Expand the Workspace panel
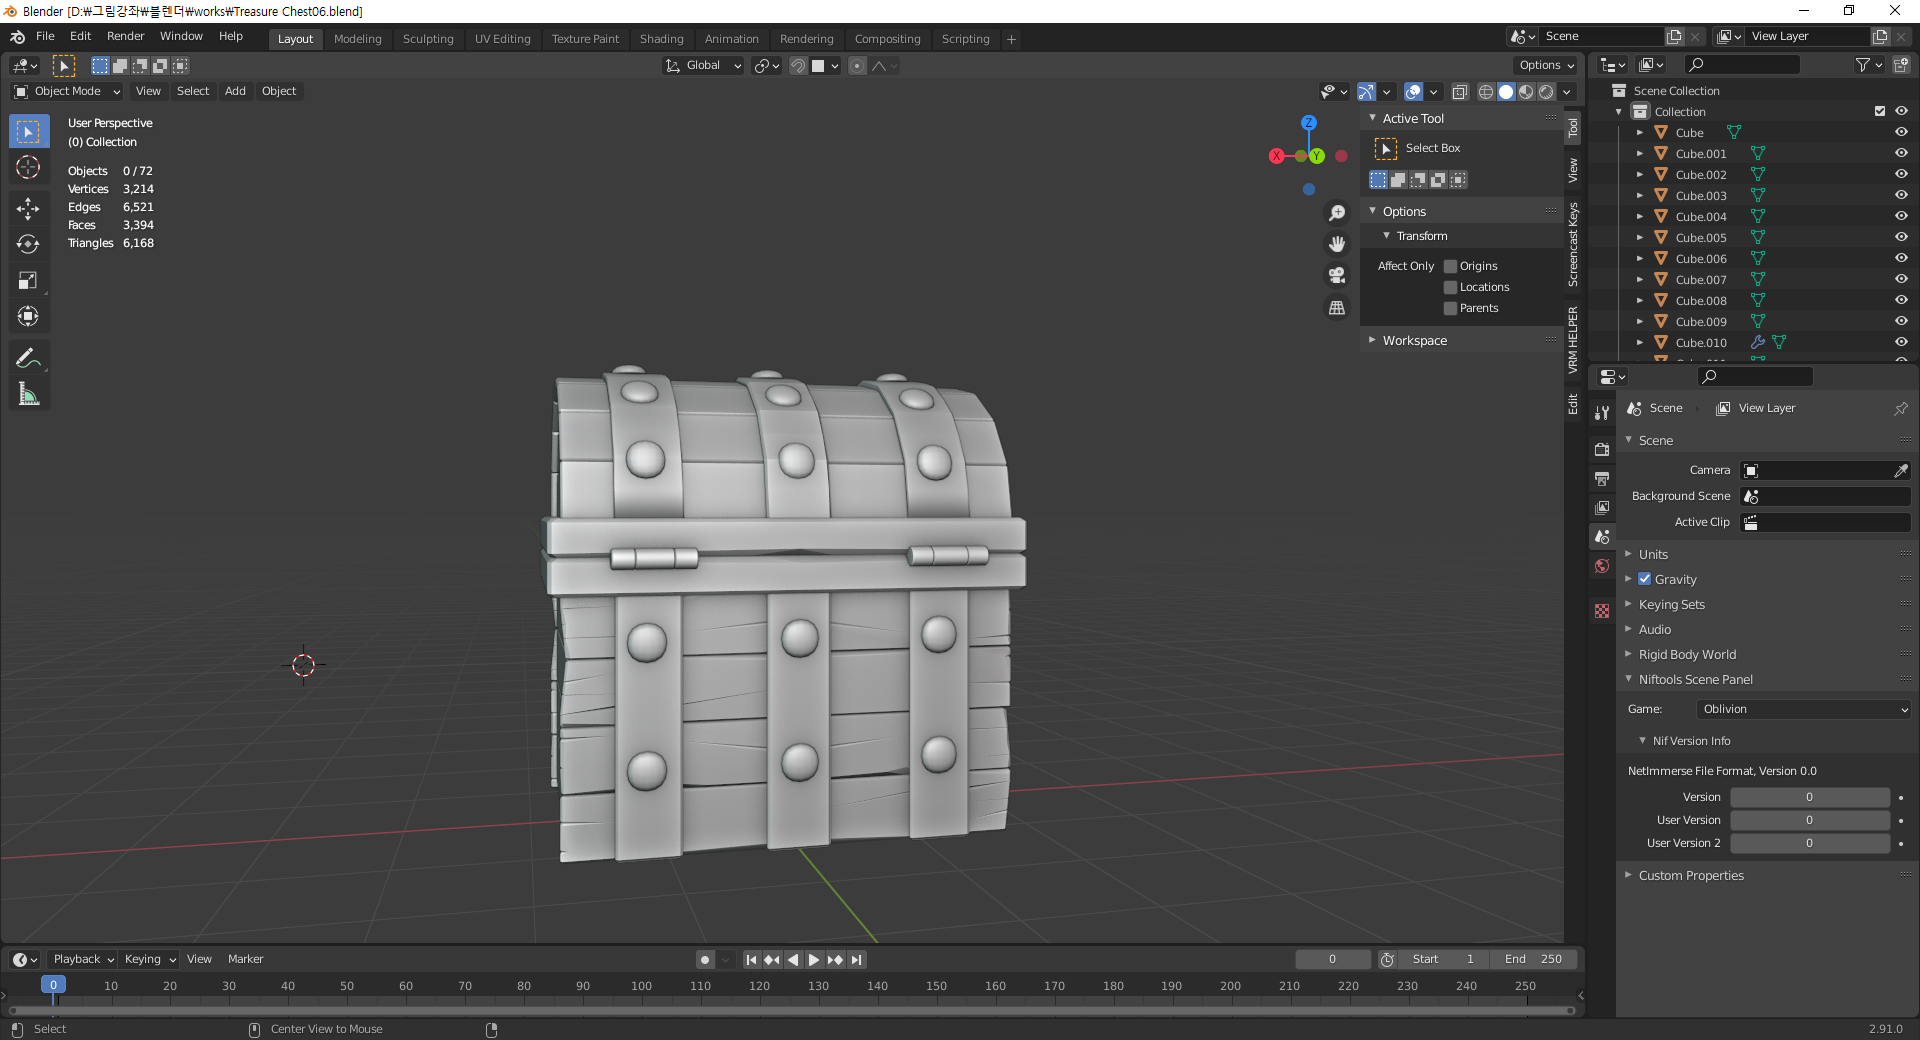Screen dimensions: 1920x1040 1414,341
